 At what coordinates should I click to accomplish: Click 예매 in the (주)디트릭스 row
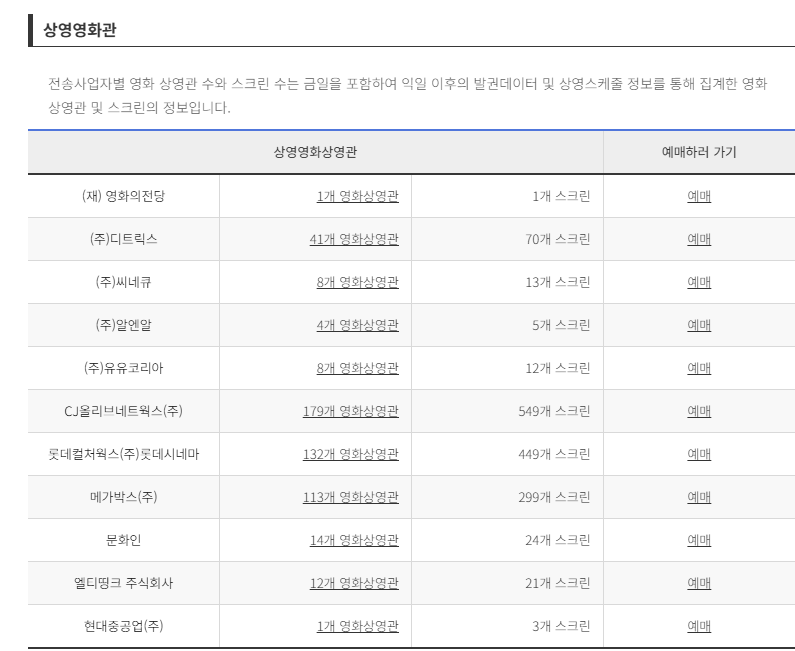699,239
